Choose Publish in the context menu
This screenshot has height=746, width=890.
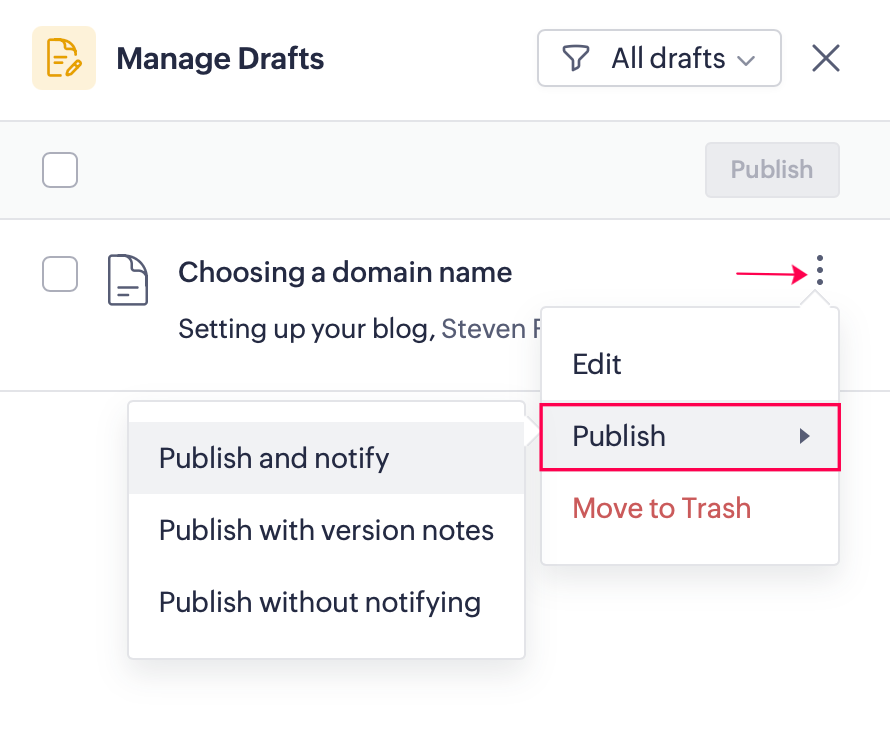(620, 436)
